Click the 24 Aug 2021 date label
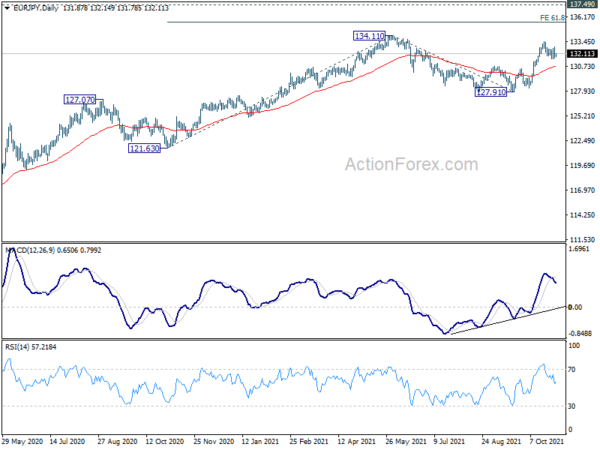Screen dimensions: 600x450 tap(501, 441)
